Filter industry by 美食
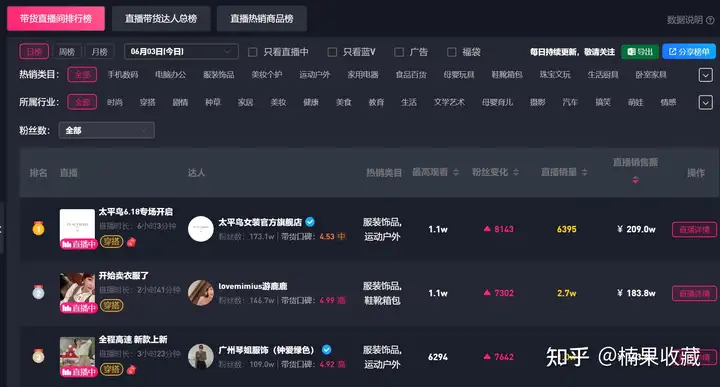The width and height of the screenshot is (720, 387). click(343, 102)
